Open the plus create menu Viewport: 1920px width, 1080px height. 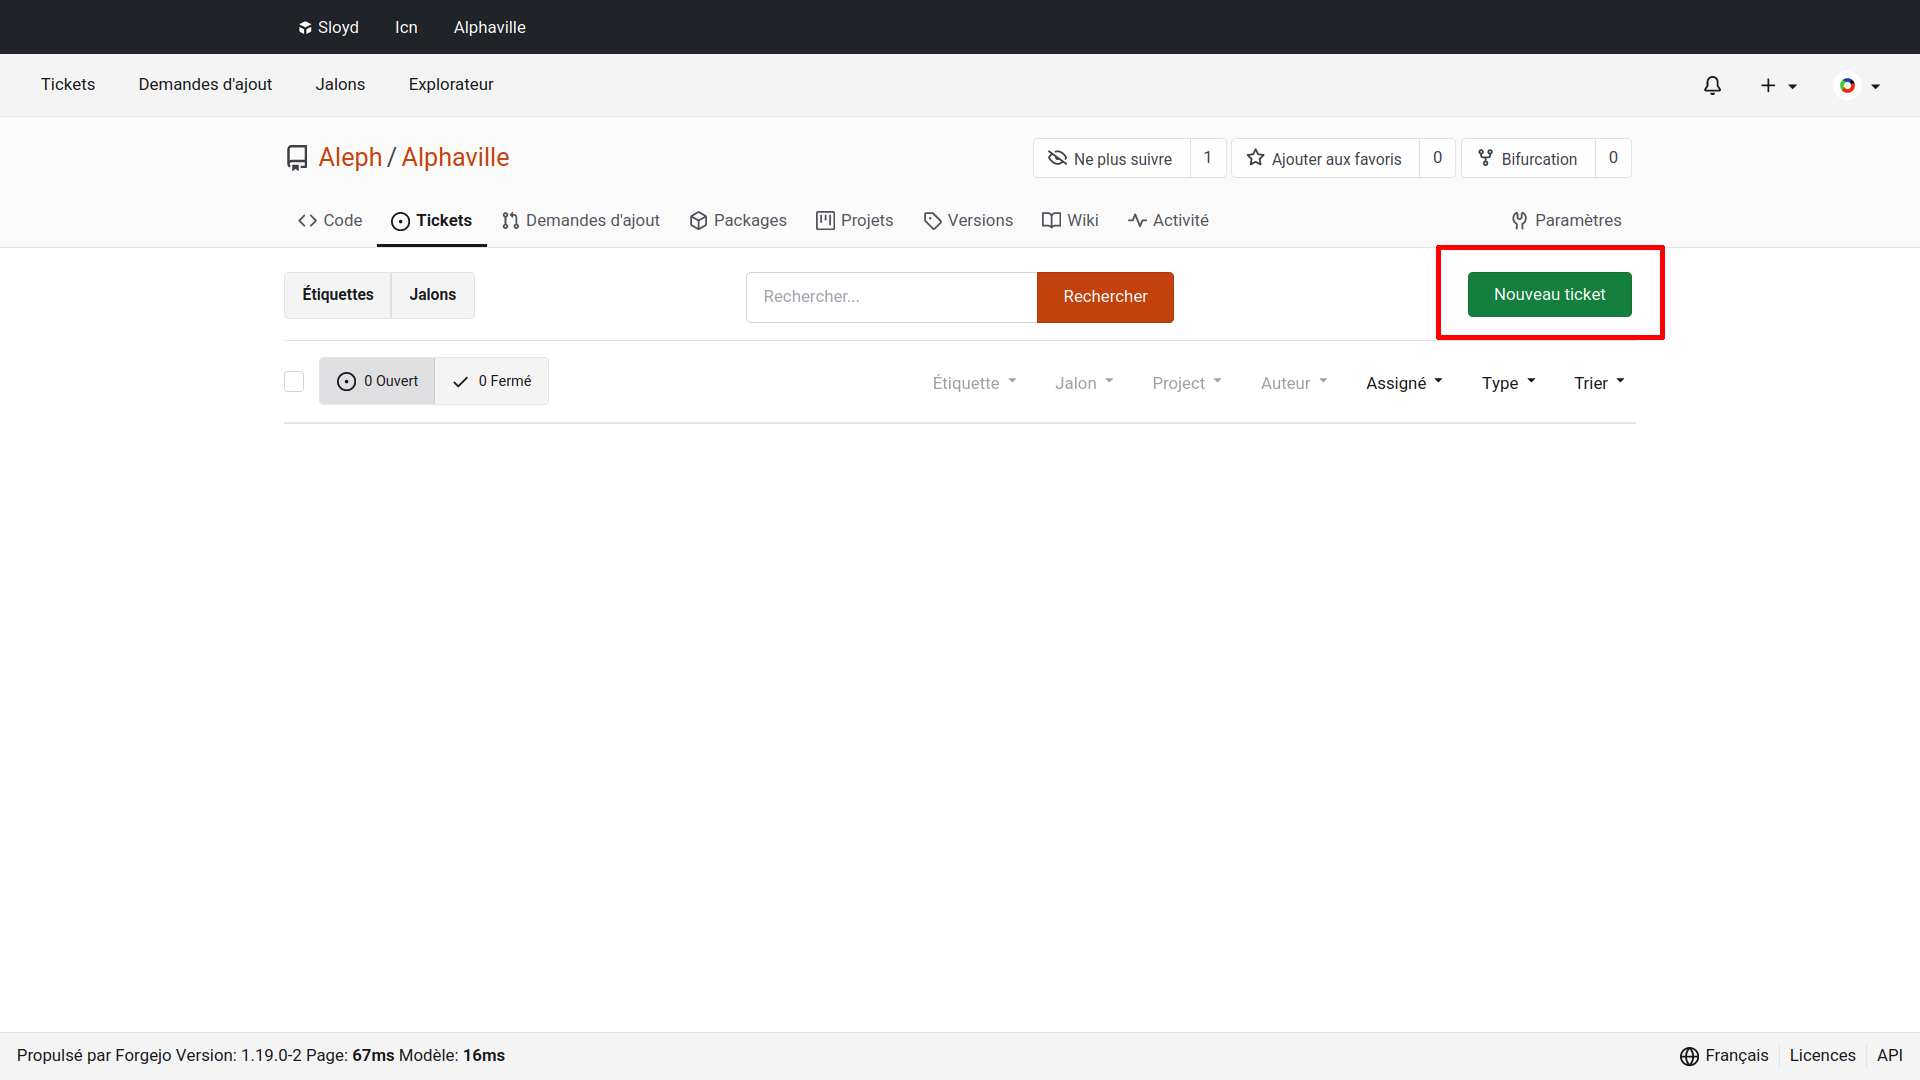coord(1778,86)
